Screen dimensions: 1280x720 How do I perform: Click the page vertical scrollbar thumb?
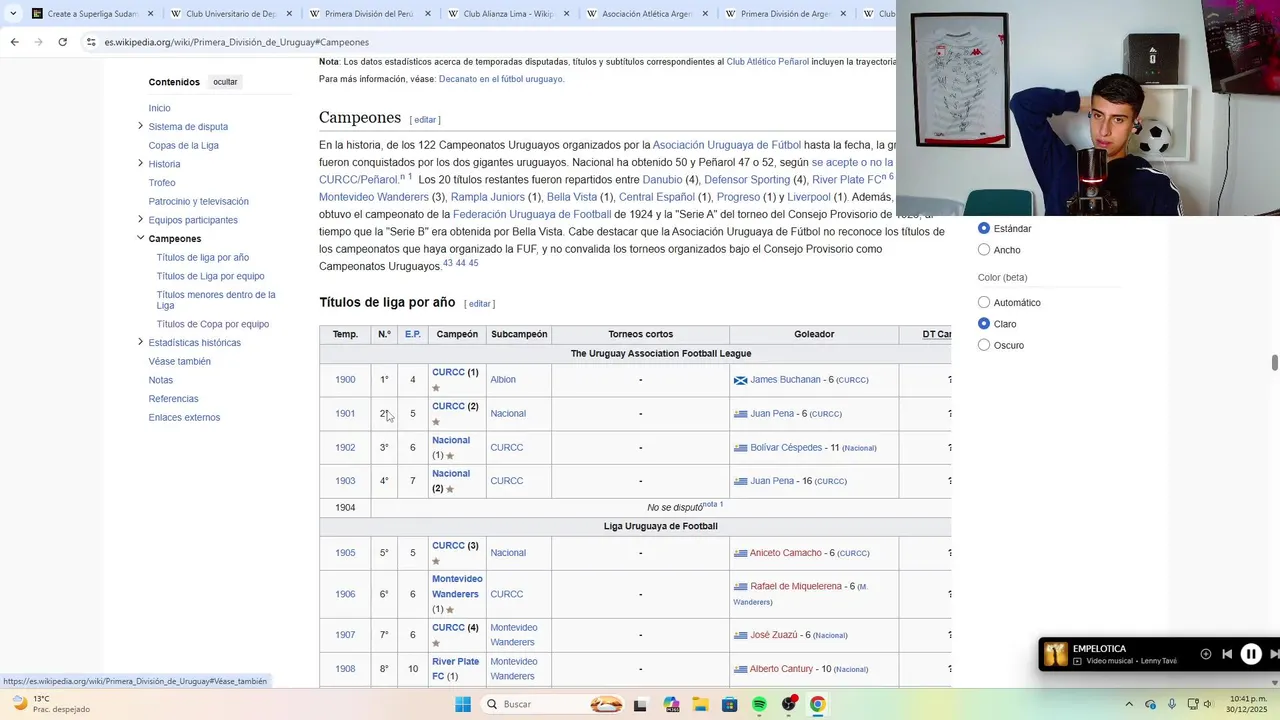point(1274,362)
